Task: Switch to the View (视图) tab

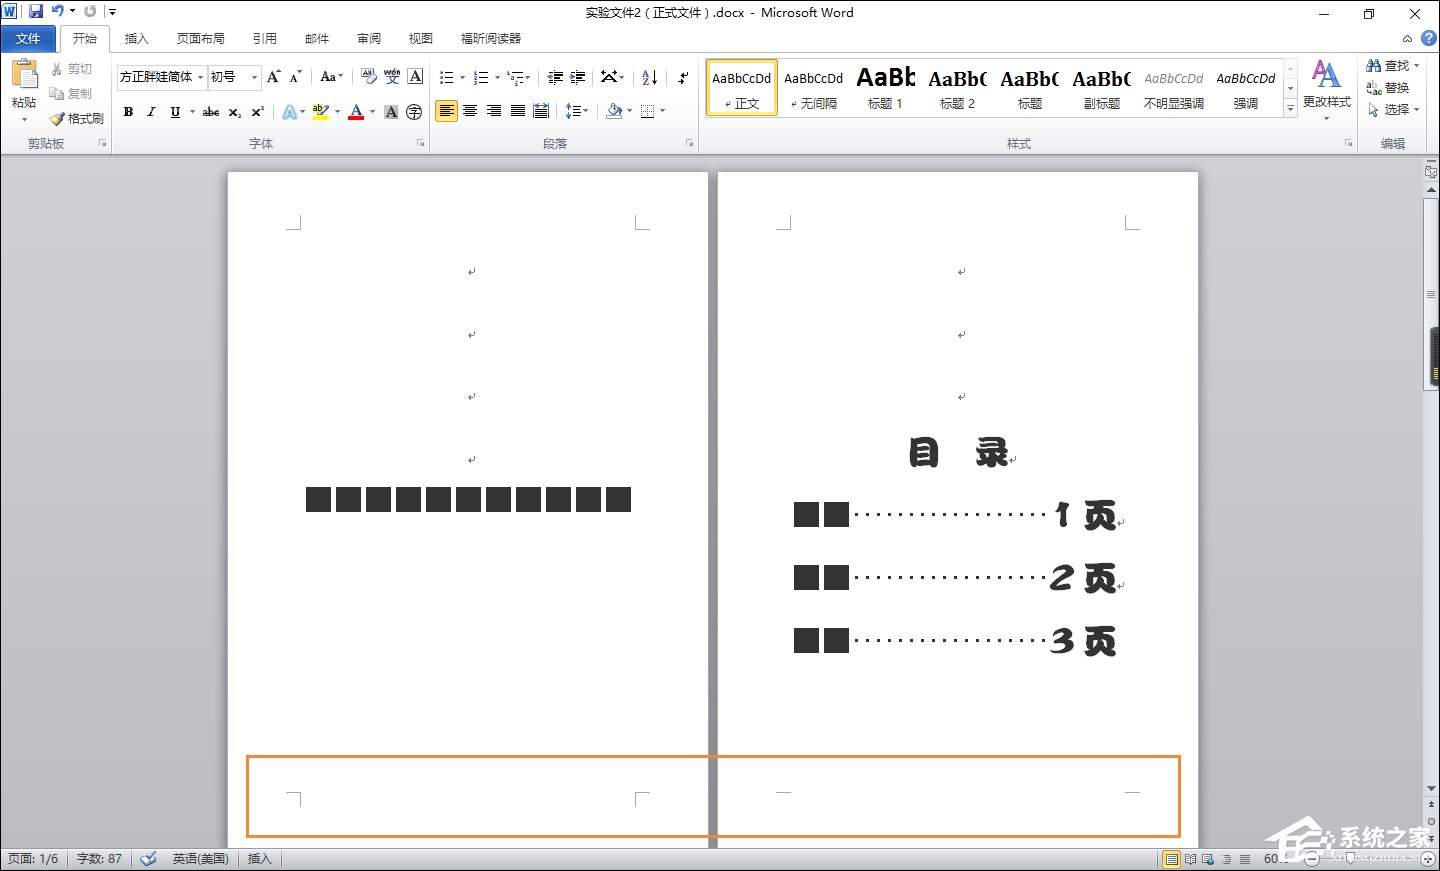Action: 421,39
